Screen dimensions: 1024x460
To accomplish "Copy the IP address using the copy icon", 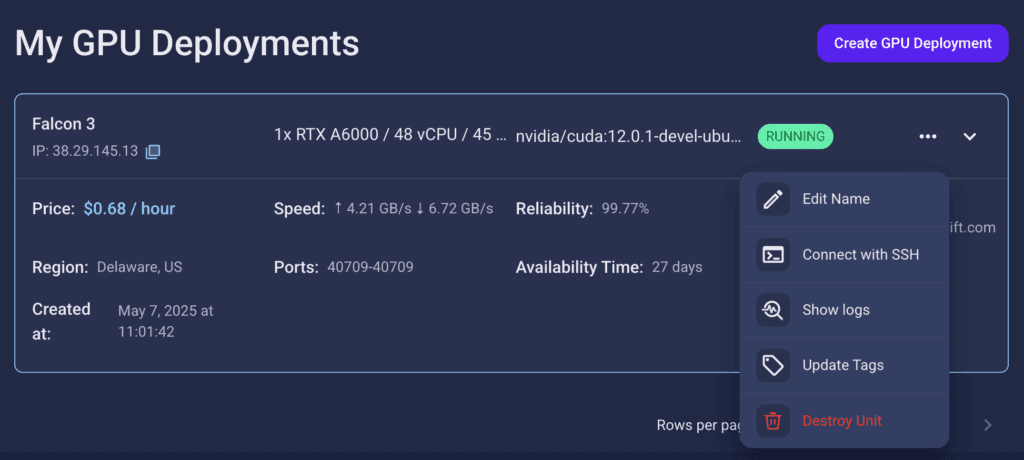I will tap(153, 152).
